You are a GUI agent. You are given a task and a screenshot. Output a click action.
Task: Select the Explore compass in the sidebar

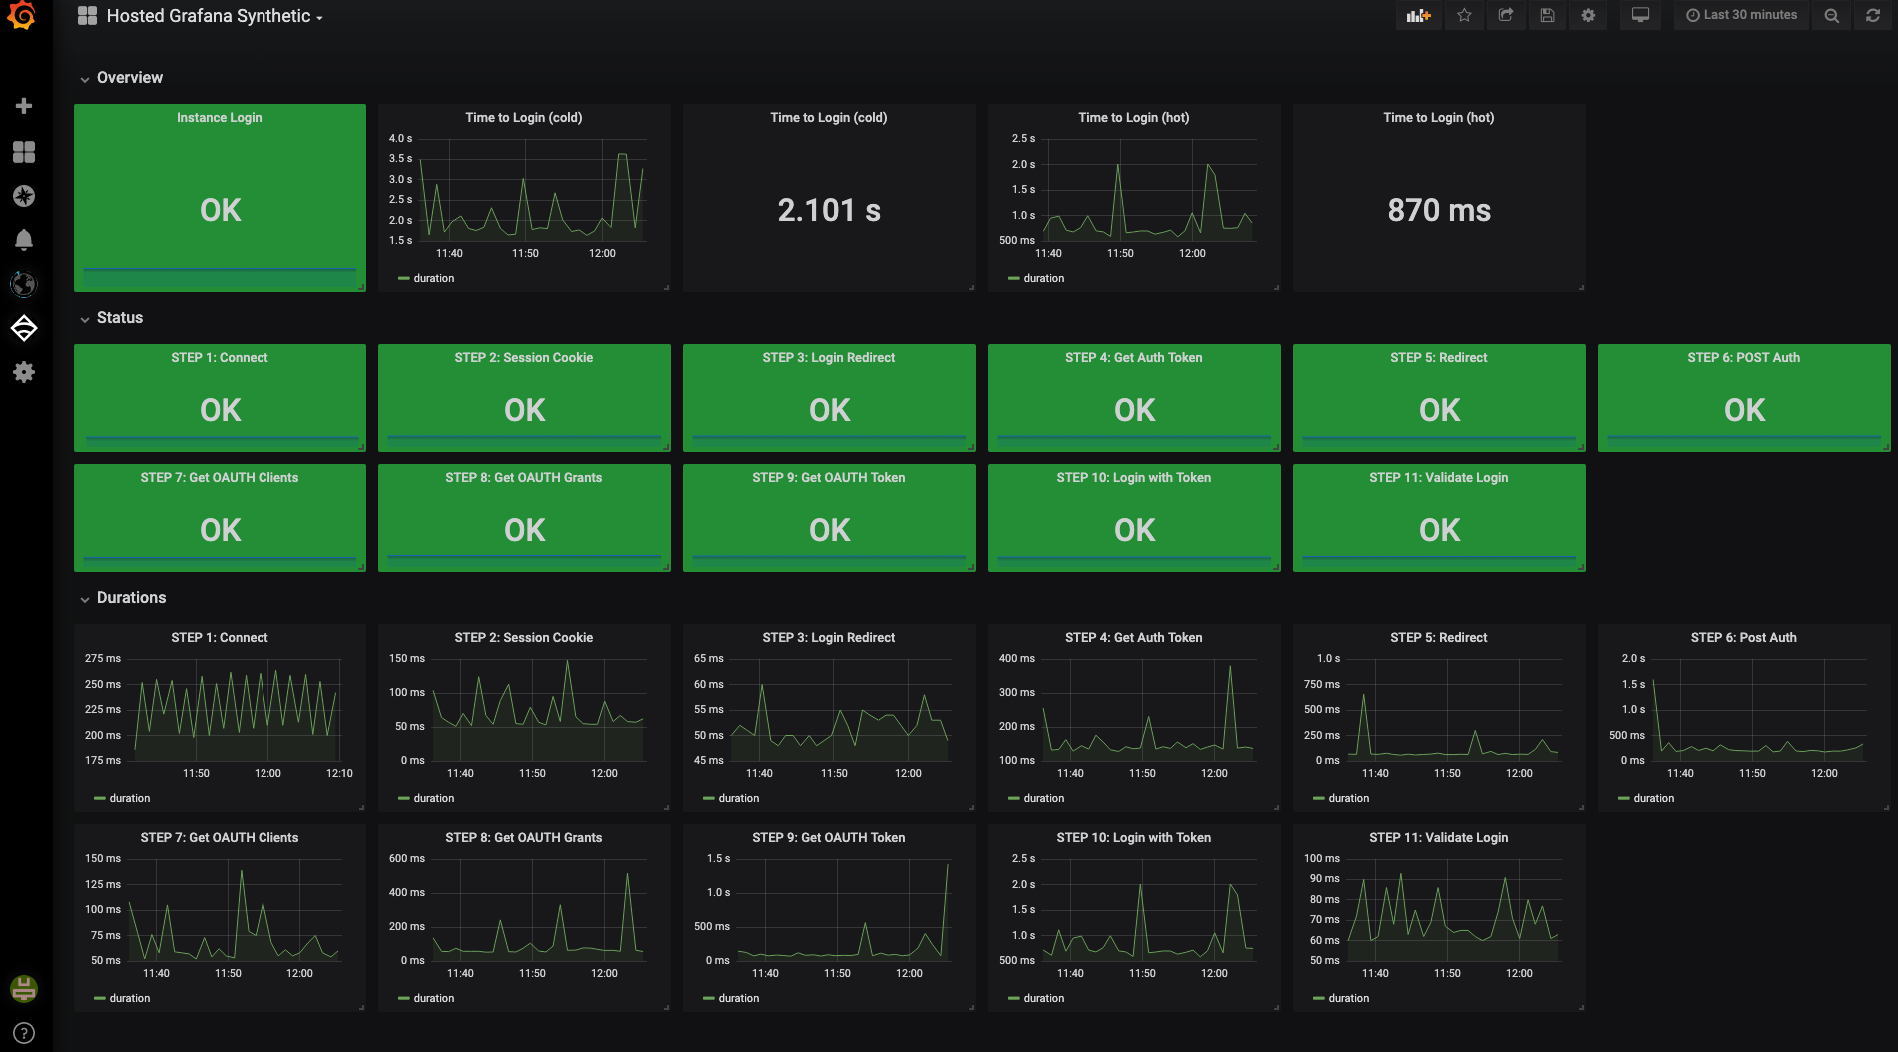pos(24,196)
